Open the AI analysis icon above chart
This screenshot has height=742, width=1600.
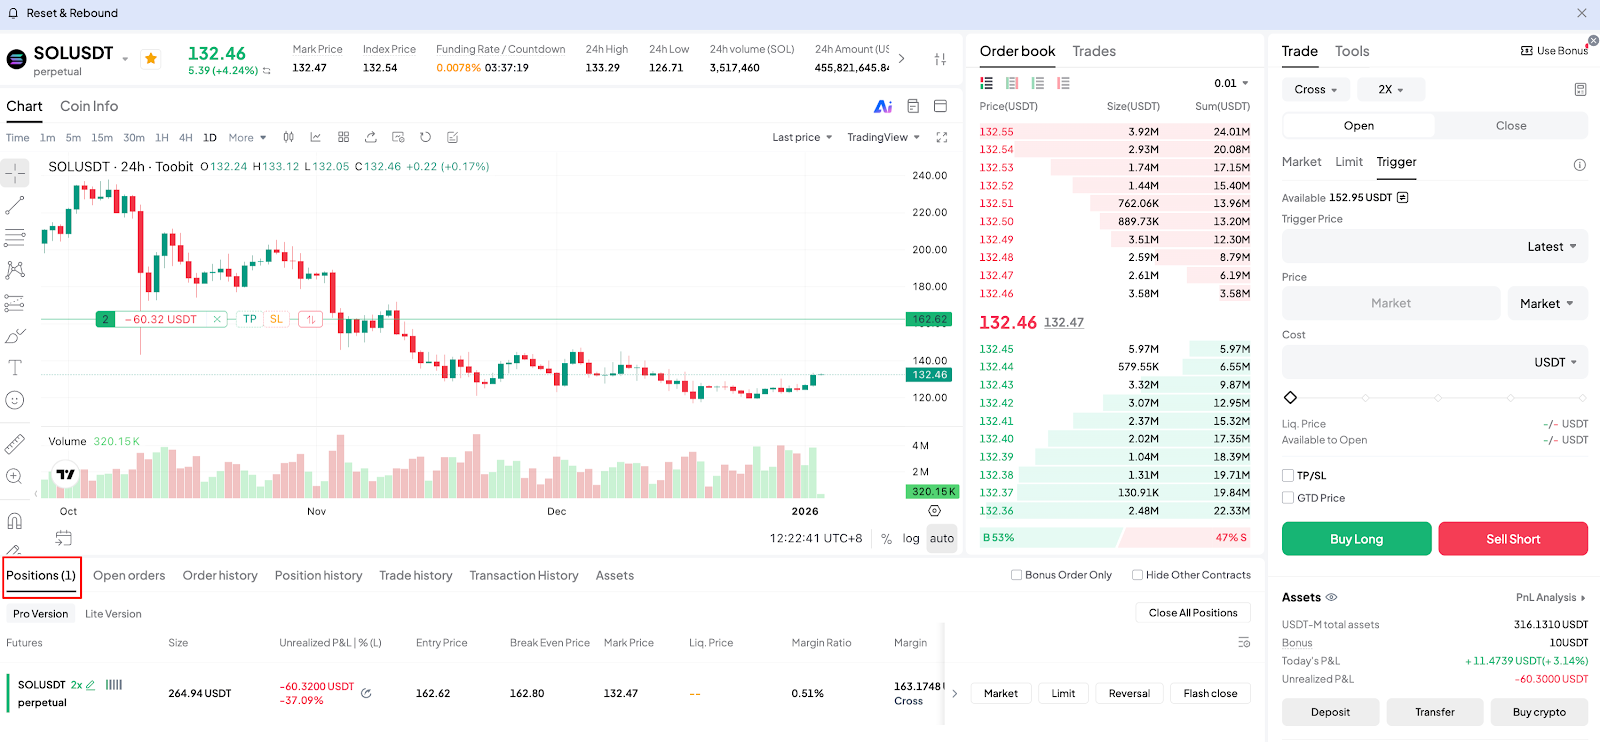tap(883, 106)
